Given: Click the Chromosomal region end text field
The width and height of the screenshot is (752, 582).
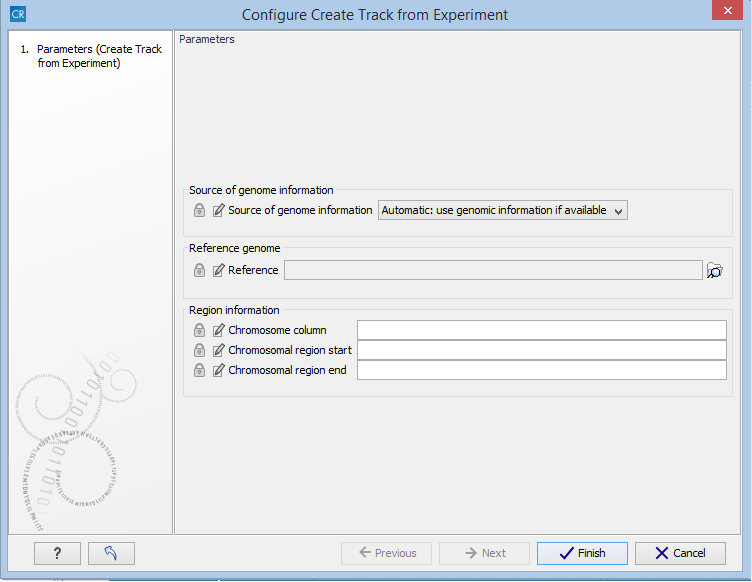Looking at the screenshot, I should (x=542, y=371).
